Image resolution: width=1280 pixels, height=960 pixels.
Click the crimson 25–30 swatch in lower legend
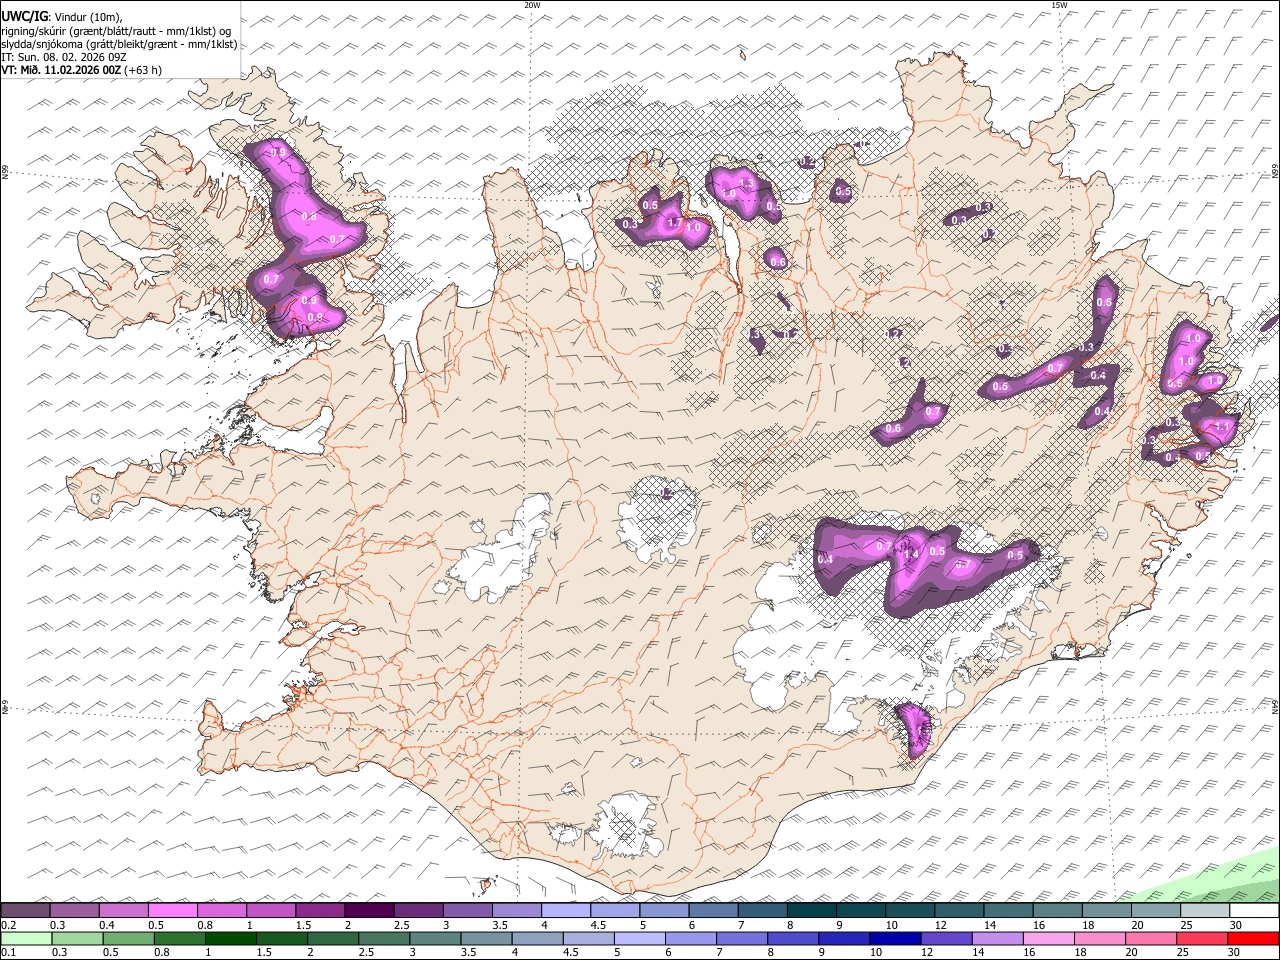[1202, 938]
